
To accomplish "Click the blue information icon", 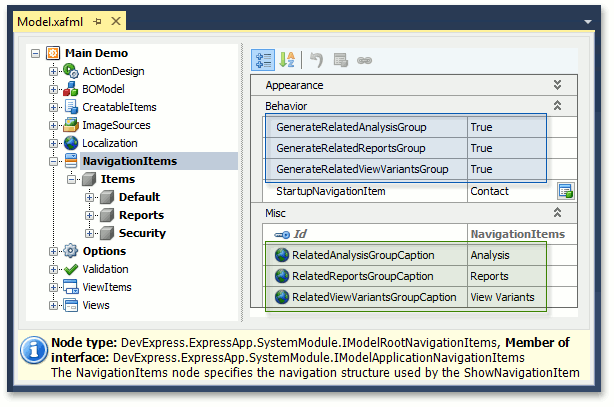I will click(34, 350).
